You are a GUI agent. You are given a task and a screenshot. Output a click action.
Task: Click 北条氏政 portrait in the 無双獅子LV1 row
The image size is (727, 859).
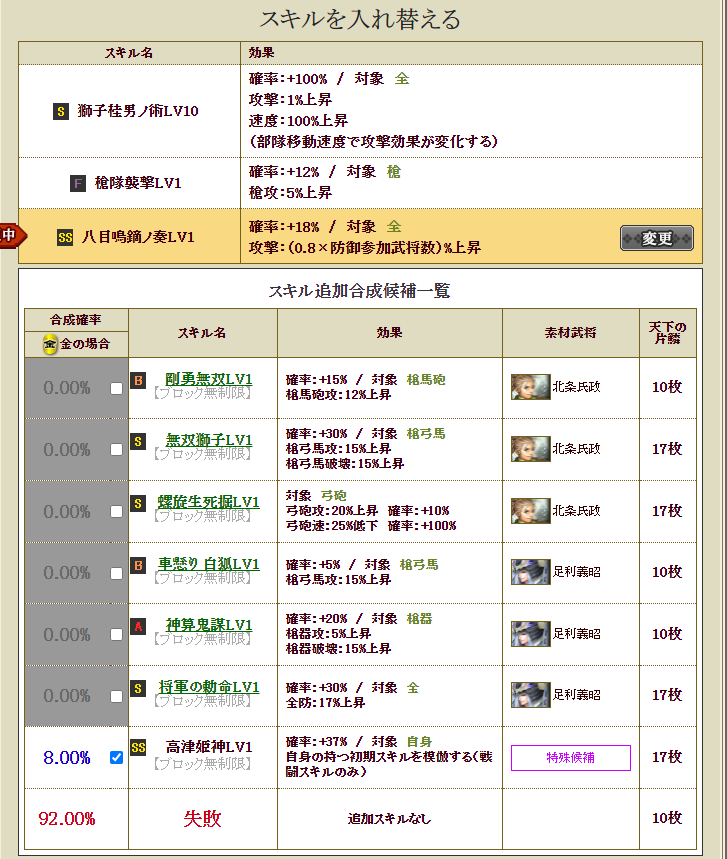tap(530, 449)
